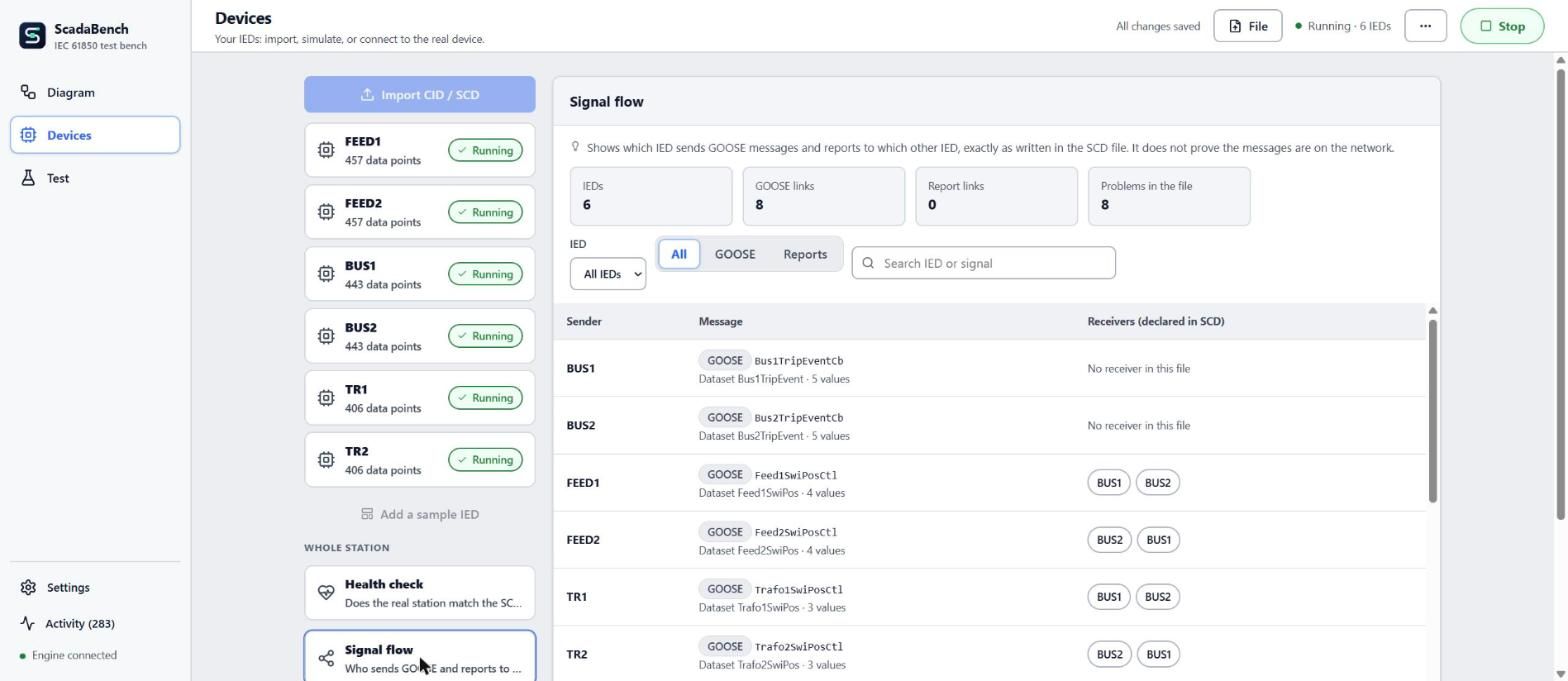Screen dimensions: 1568x681
Task: Click the Report links count card
Action: pyautogui.click(x=996, y=196)
